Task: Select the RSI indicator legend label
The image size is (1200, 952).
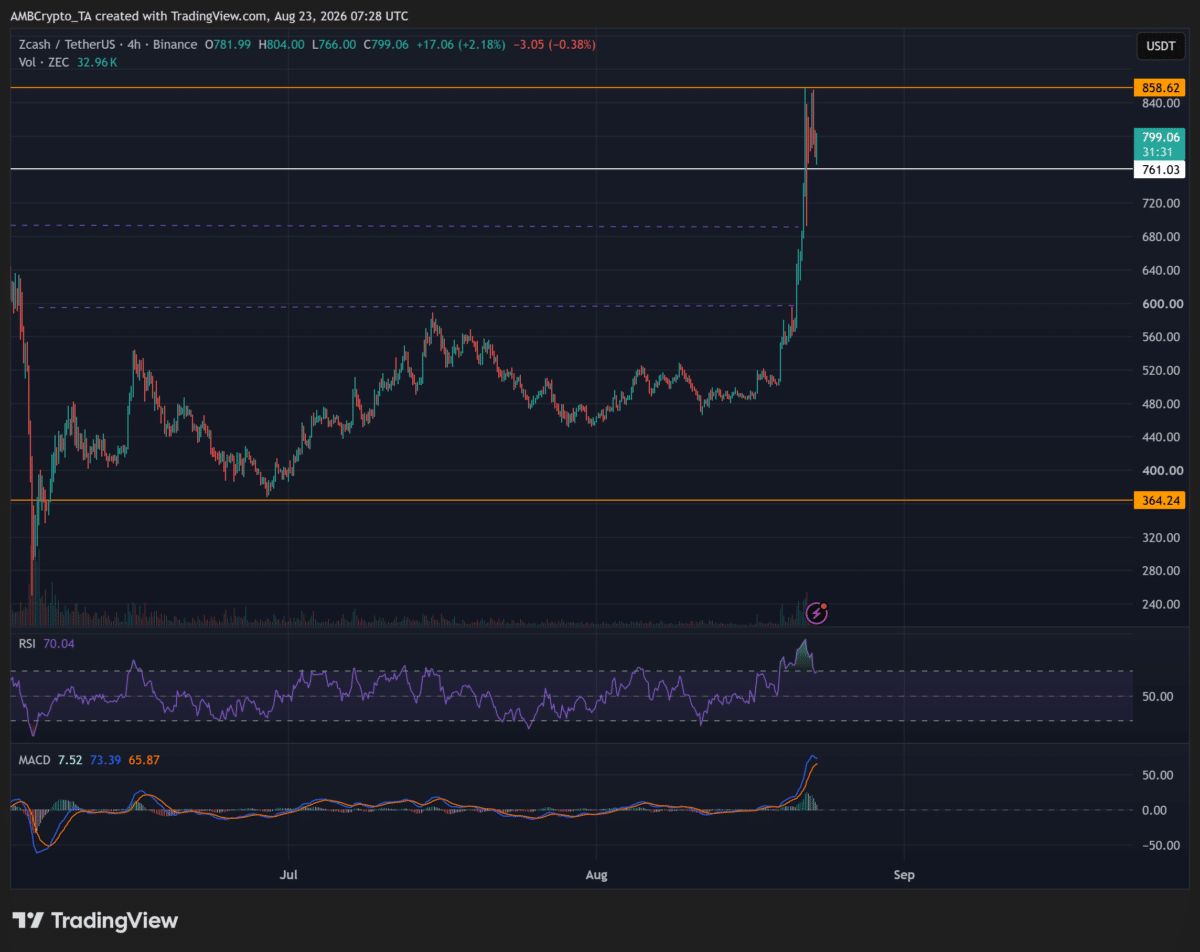Action: (x=28, y=645)
